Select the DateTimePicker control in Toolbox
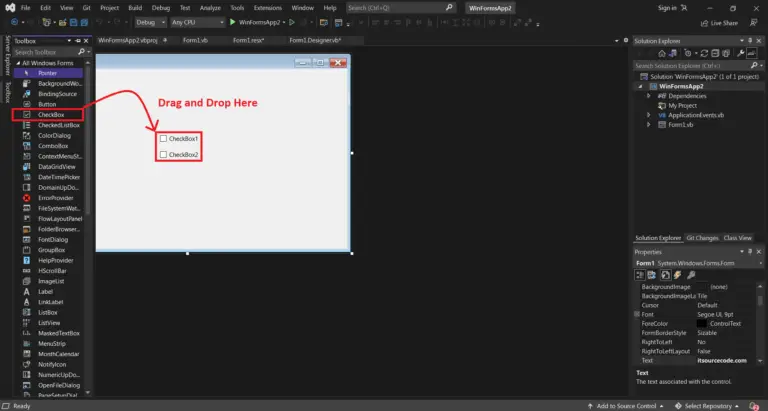This screenshot has height=411, width=768. click(58, 177)
